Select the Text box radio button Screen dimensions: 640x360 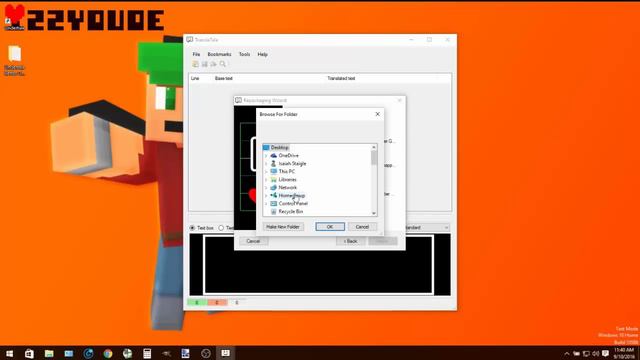click(192, 228)
